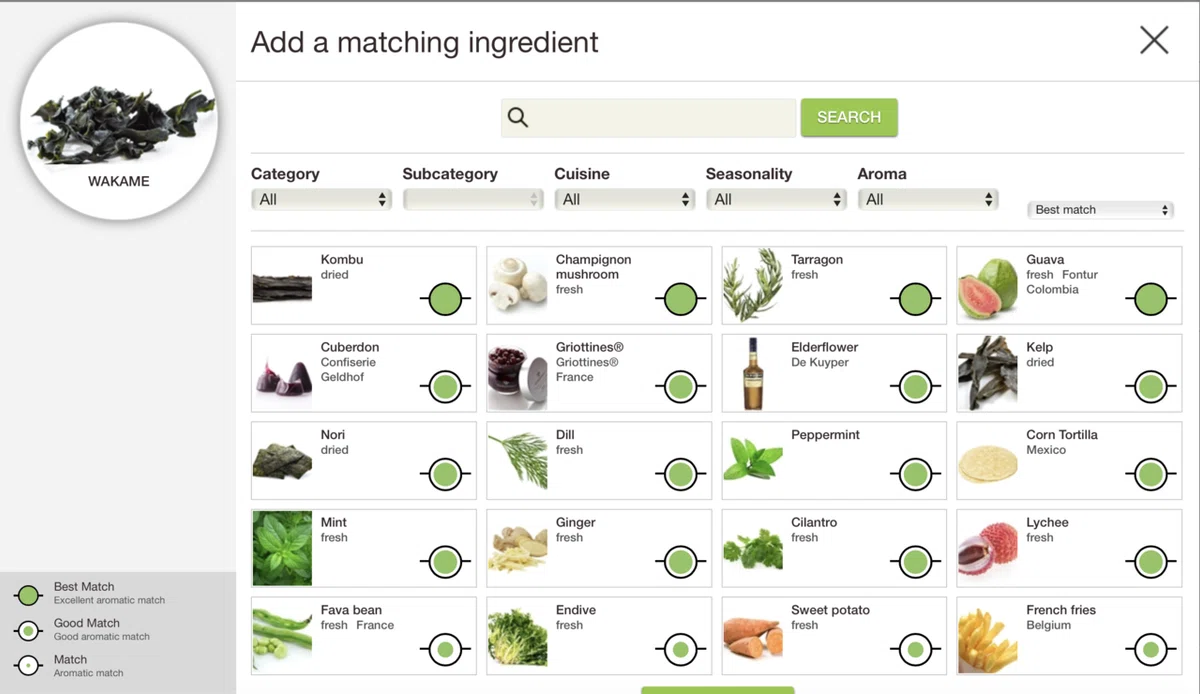Select the Elderflower De Kuyper match circle
Screen dimensions: 1200x694
pyautogui.click(x=915, y=387)
